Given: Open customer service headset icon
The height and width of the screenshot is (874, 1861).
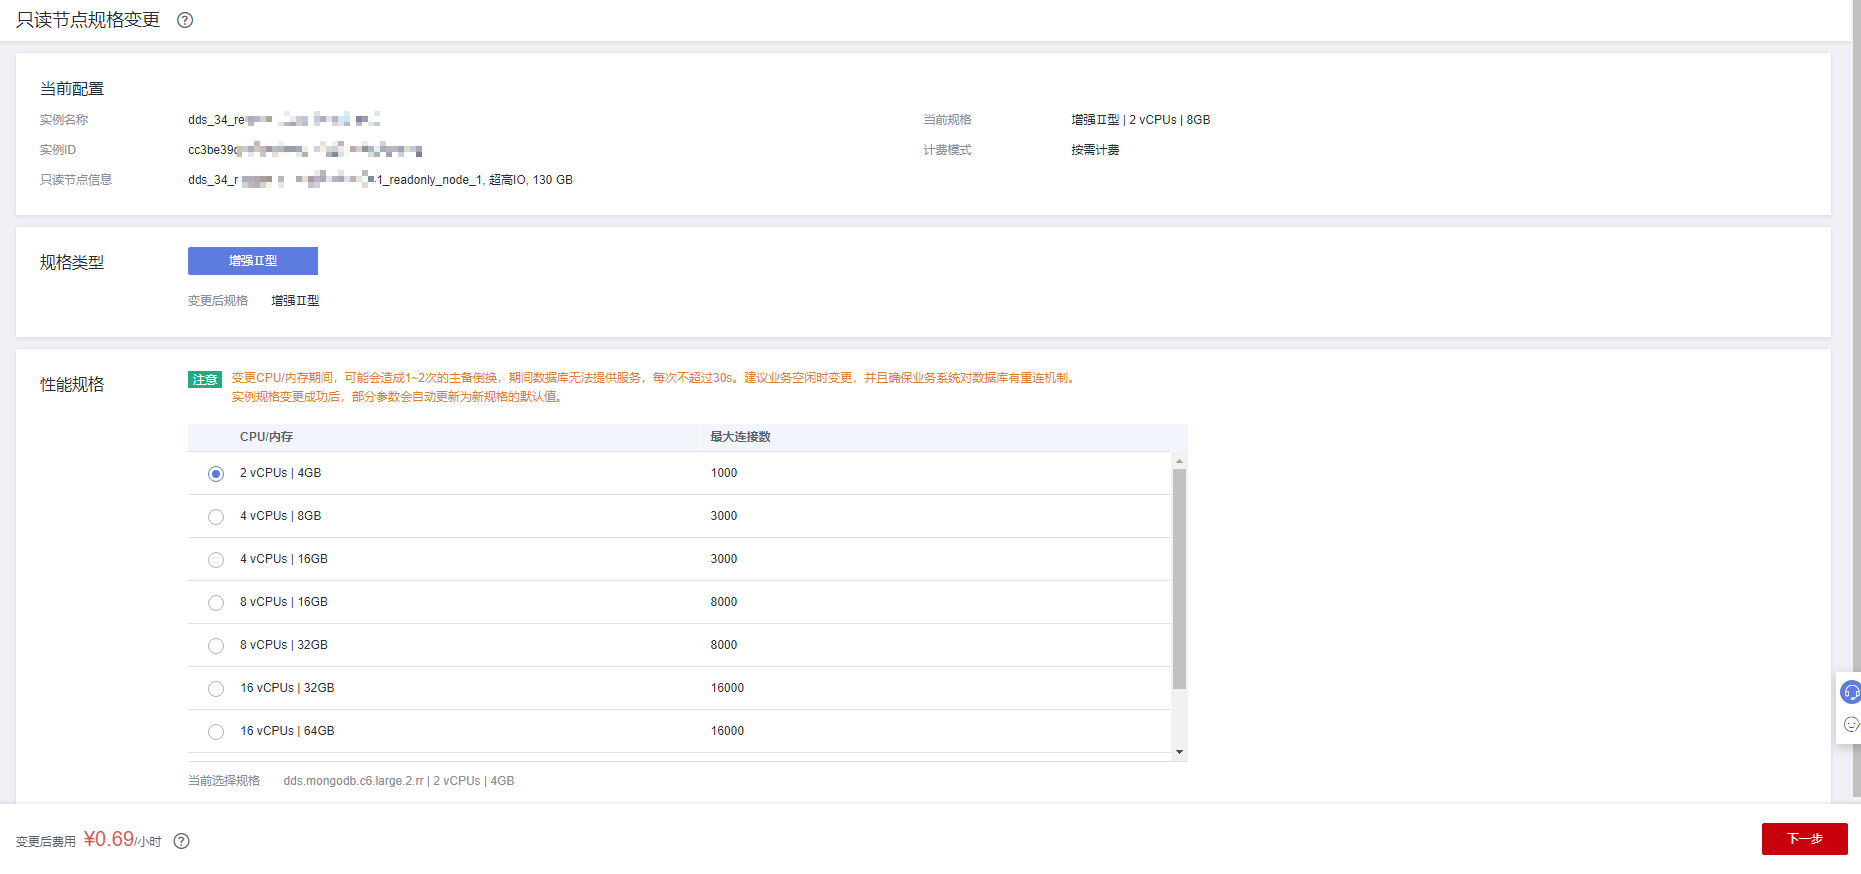Looking at the screenshot, I should click(x=1851, y=692).
